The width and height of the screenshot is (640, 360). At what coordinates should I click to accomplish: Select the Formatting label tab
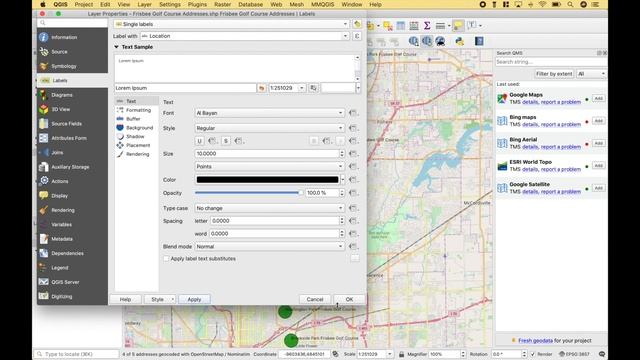(x=137, y=110)
